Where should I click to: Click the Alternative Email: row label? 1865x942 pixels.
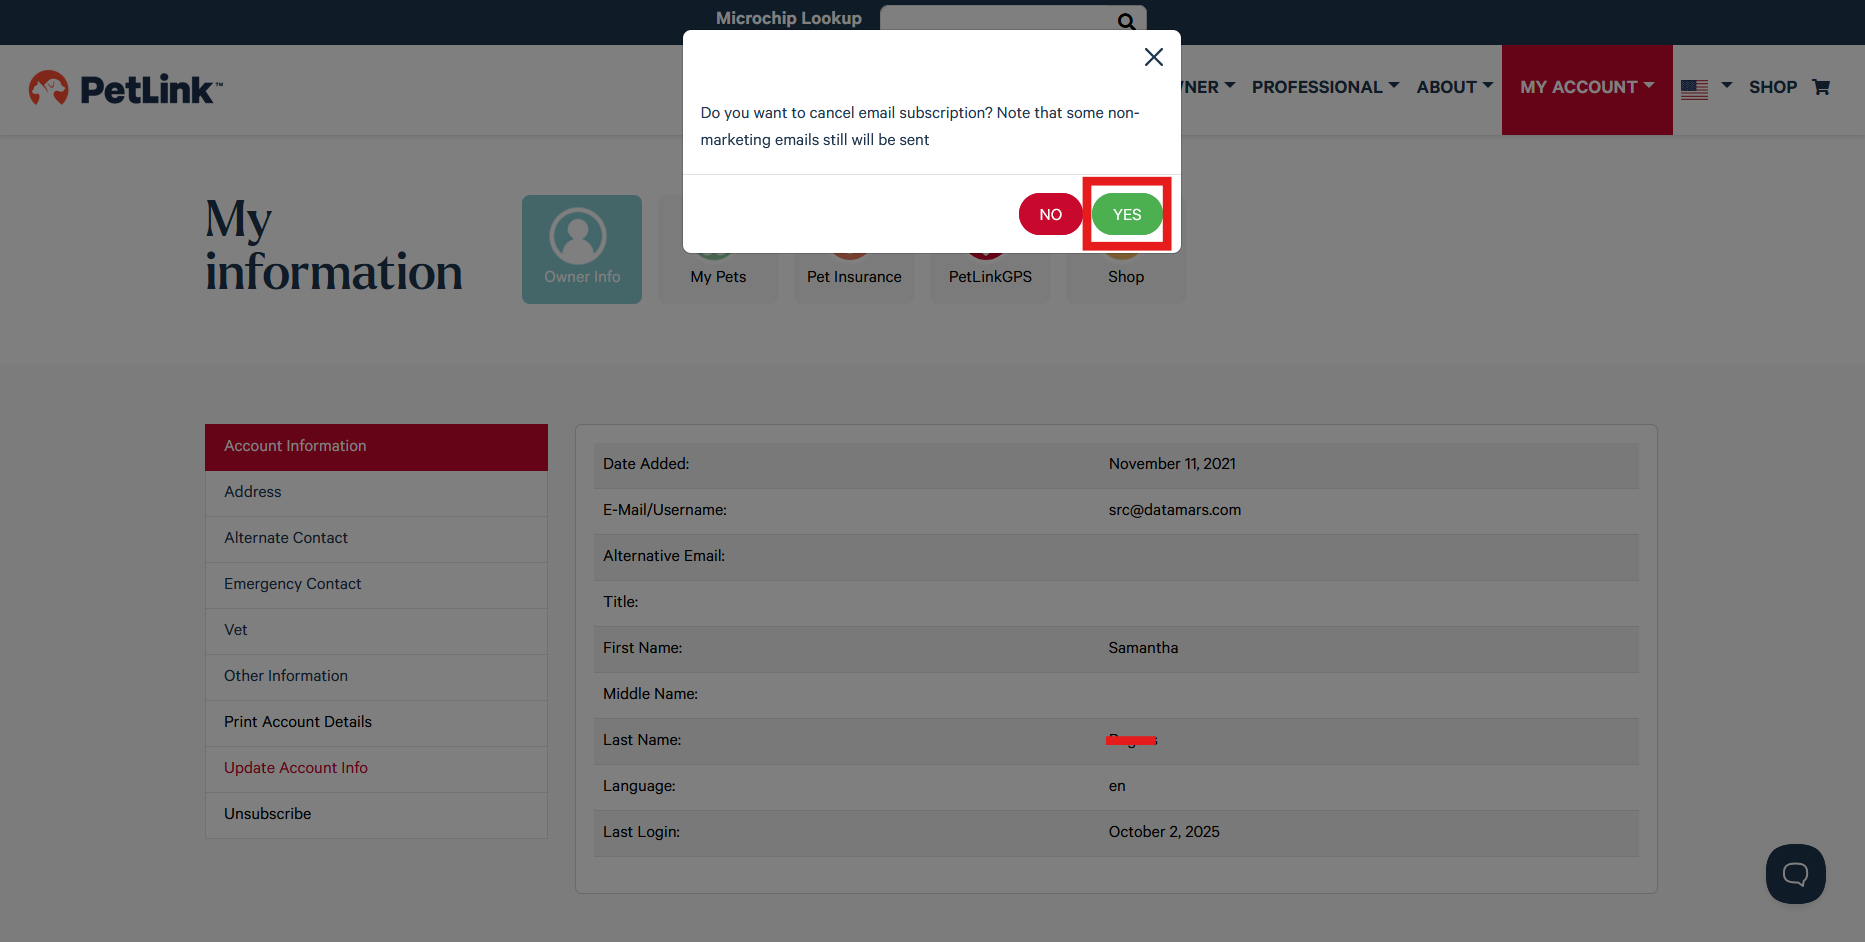(664, 556)
